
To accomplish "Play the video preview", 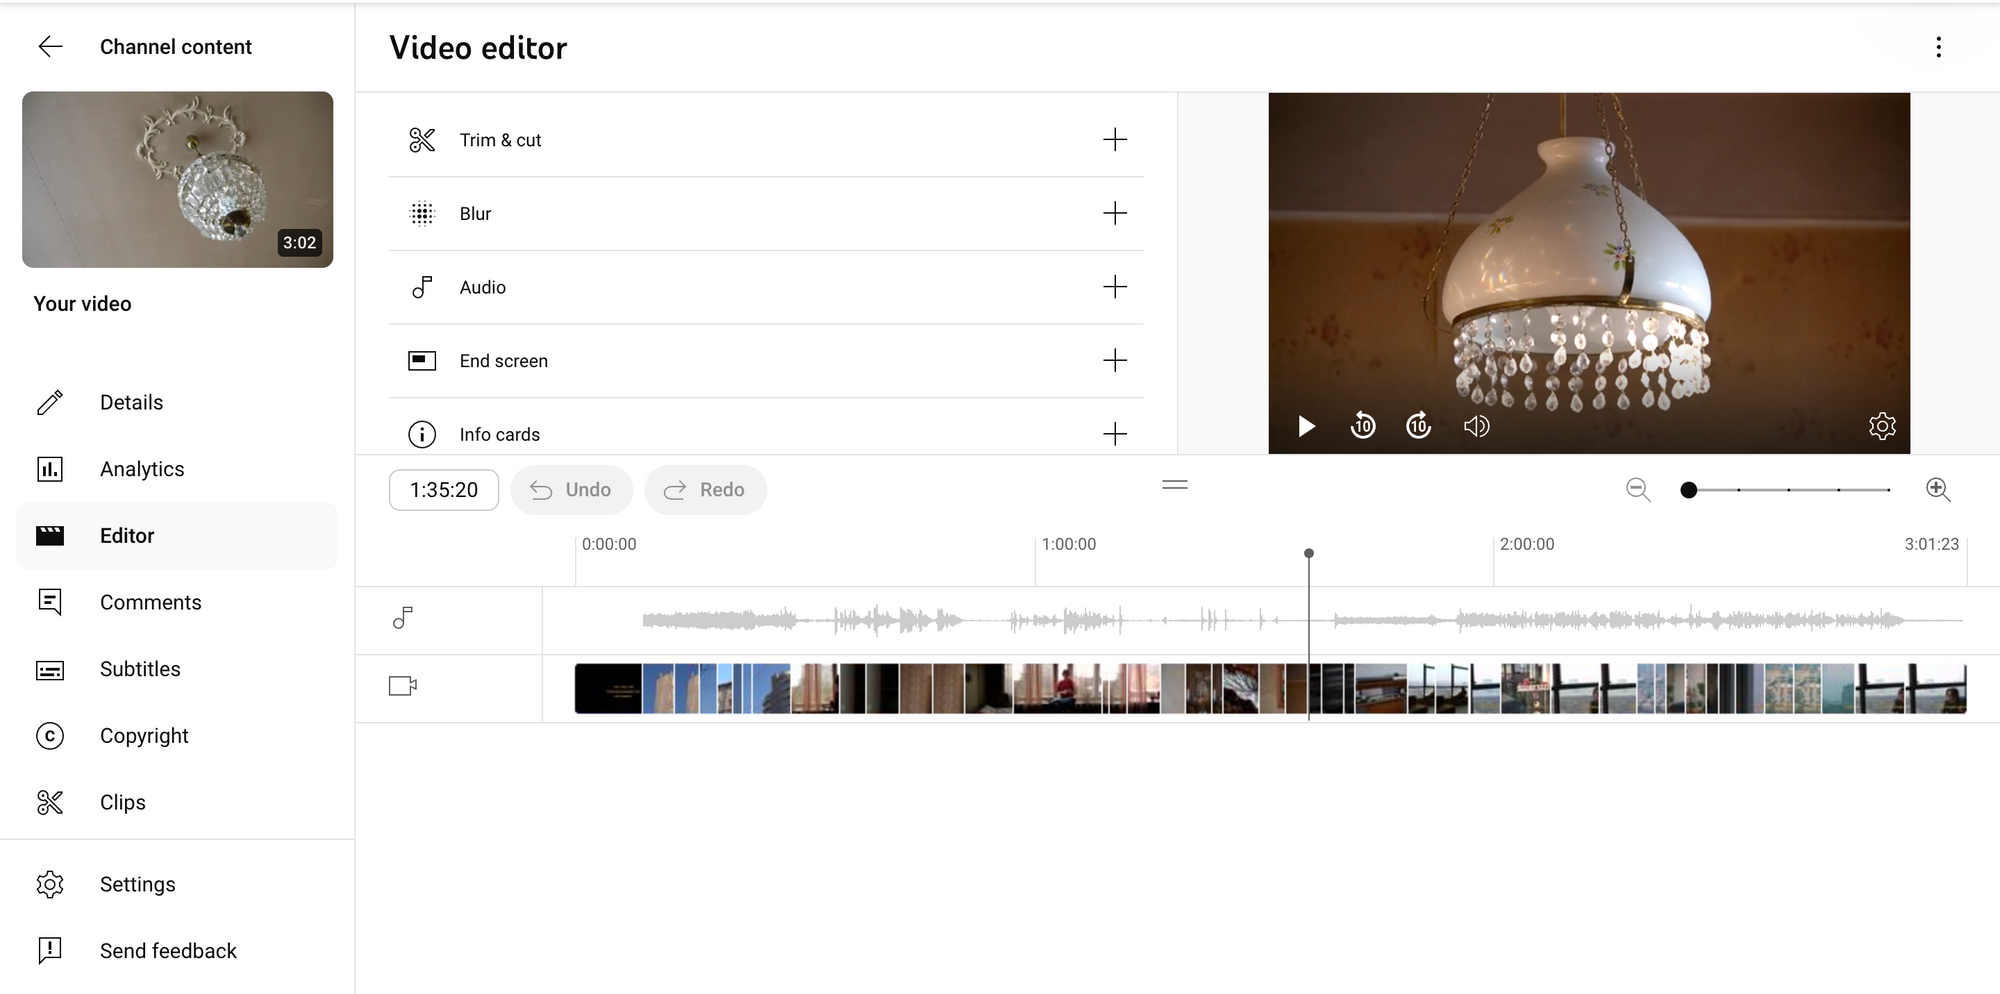I will click(x=1306, y=427).
